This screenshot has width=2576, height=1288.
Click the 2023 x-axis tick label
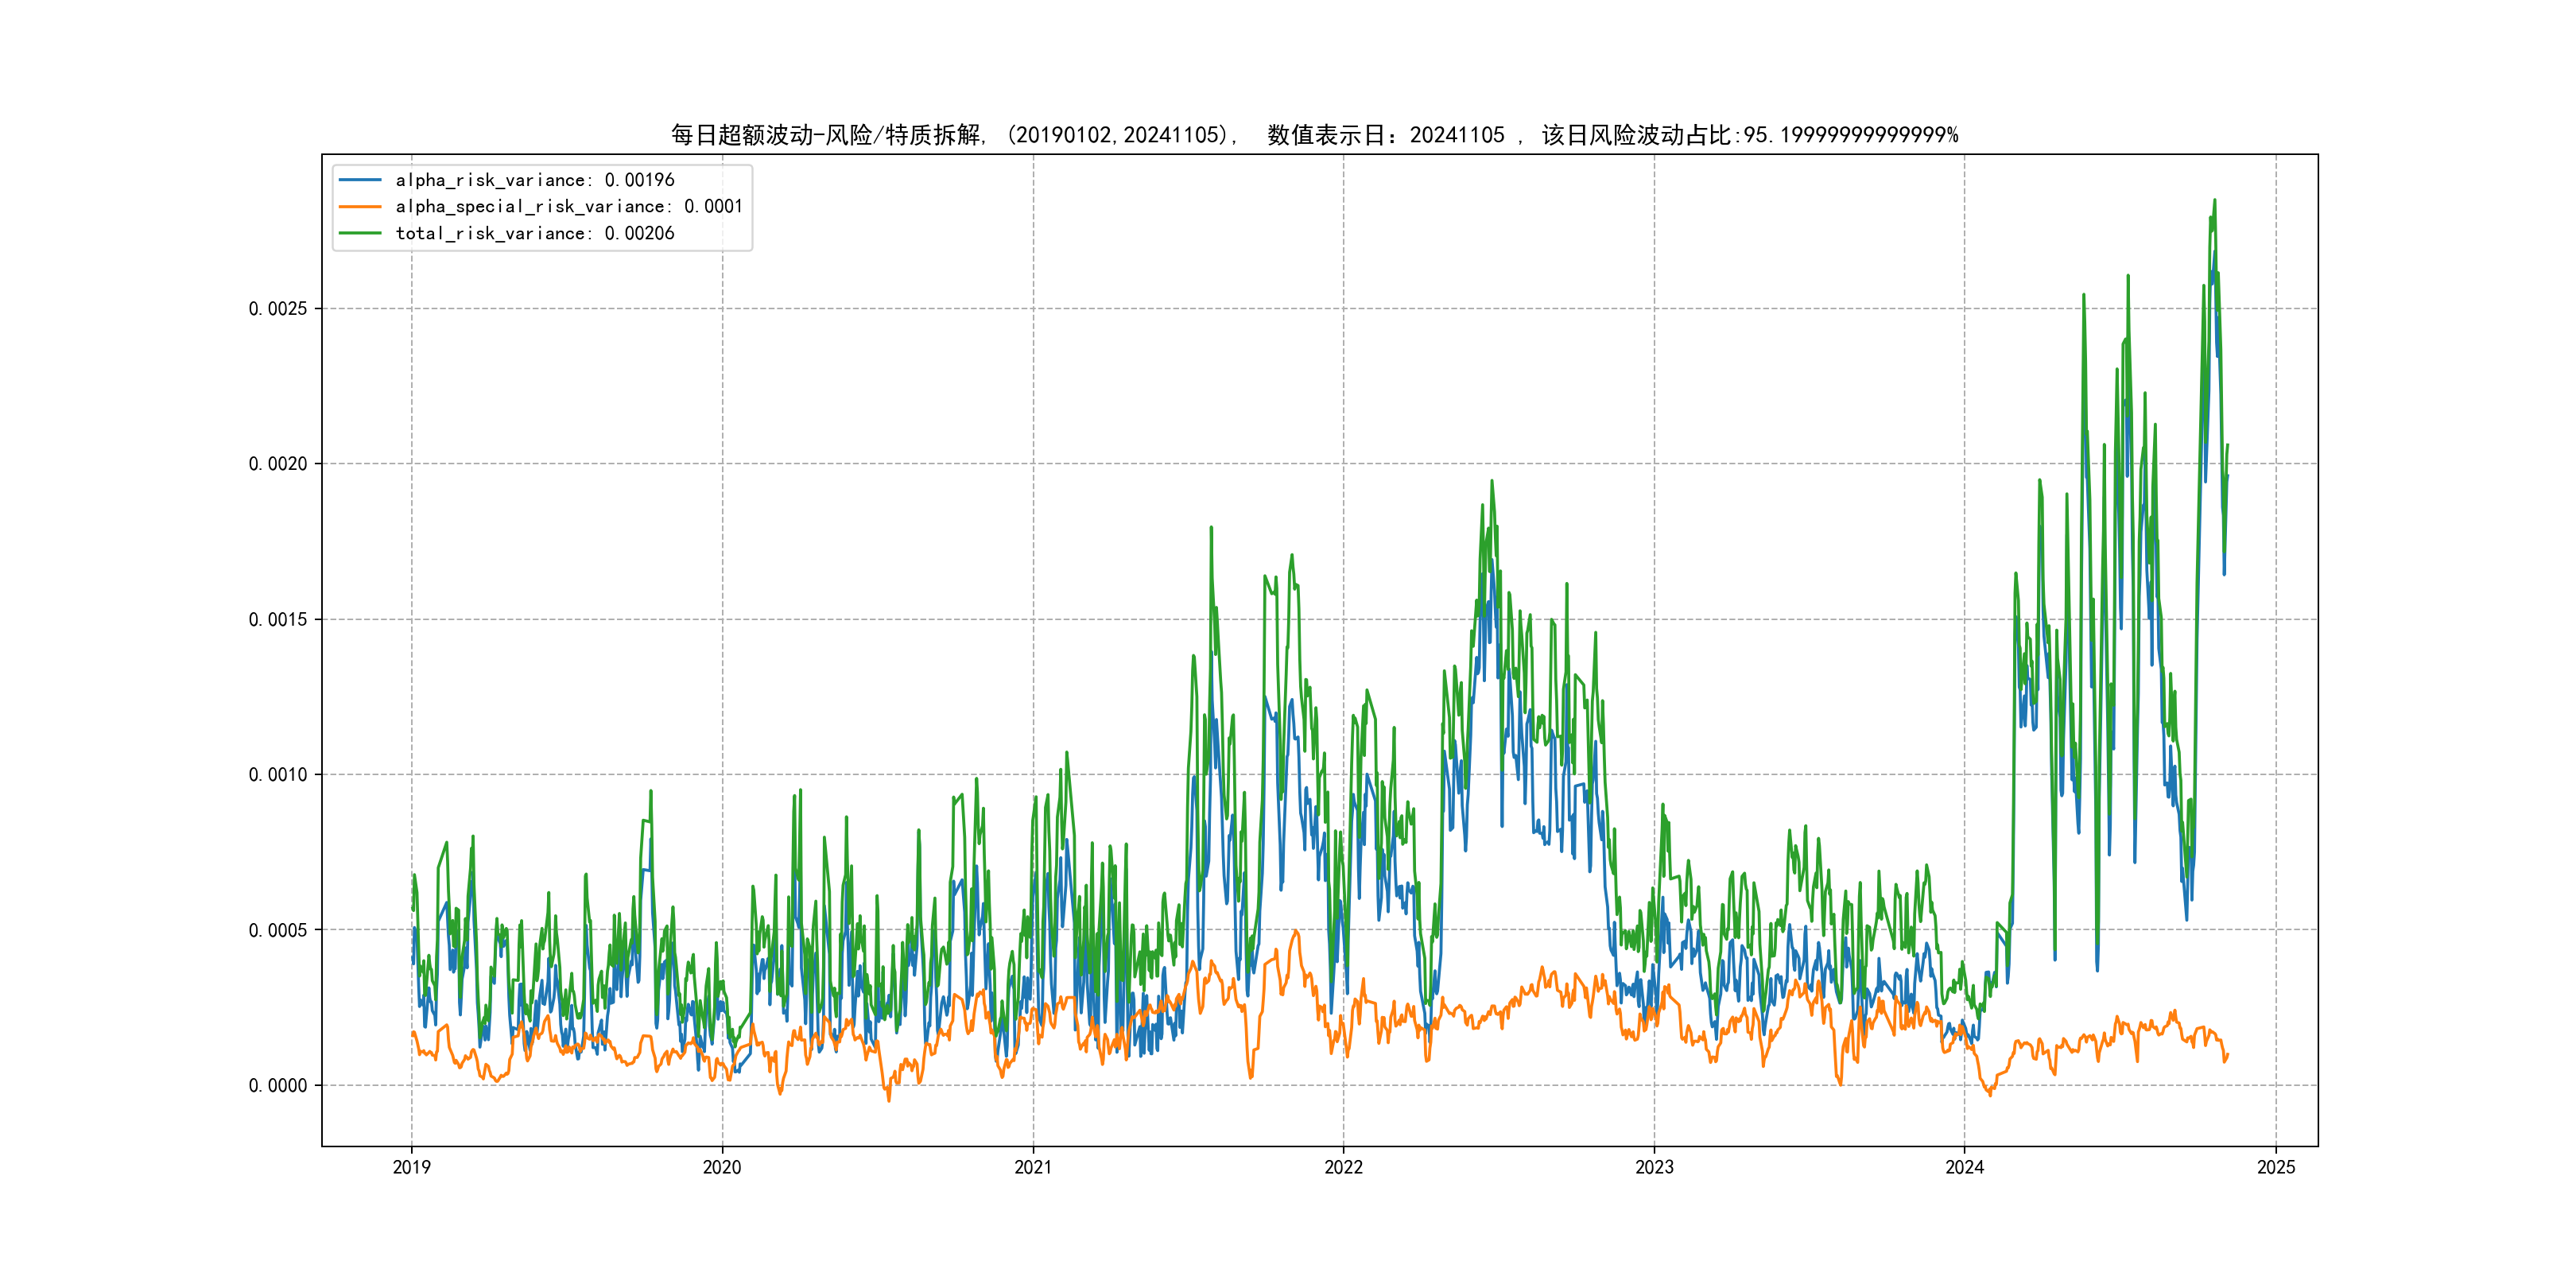click(x=1654, y=1167)
